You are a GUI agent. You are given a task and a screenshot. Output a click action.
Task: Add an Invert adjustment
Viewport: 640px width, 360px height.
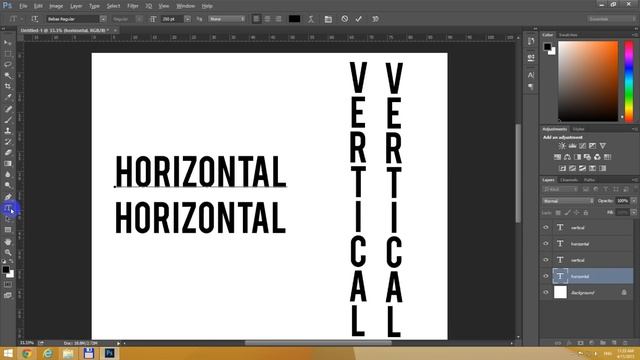(562, 168)
